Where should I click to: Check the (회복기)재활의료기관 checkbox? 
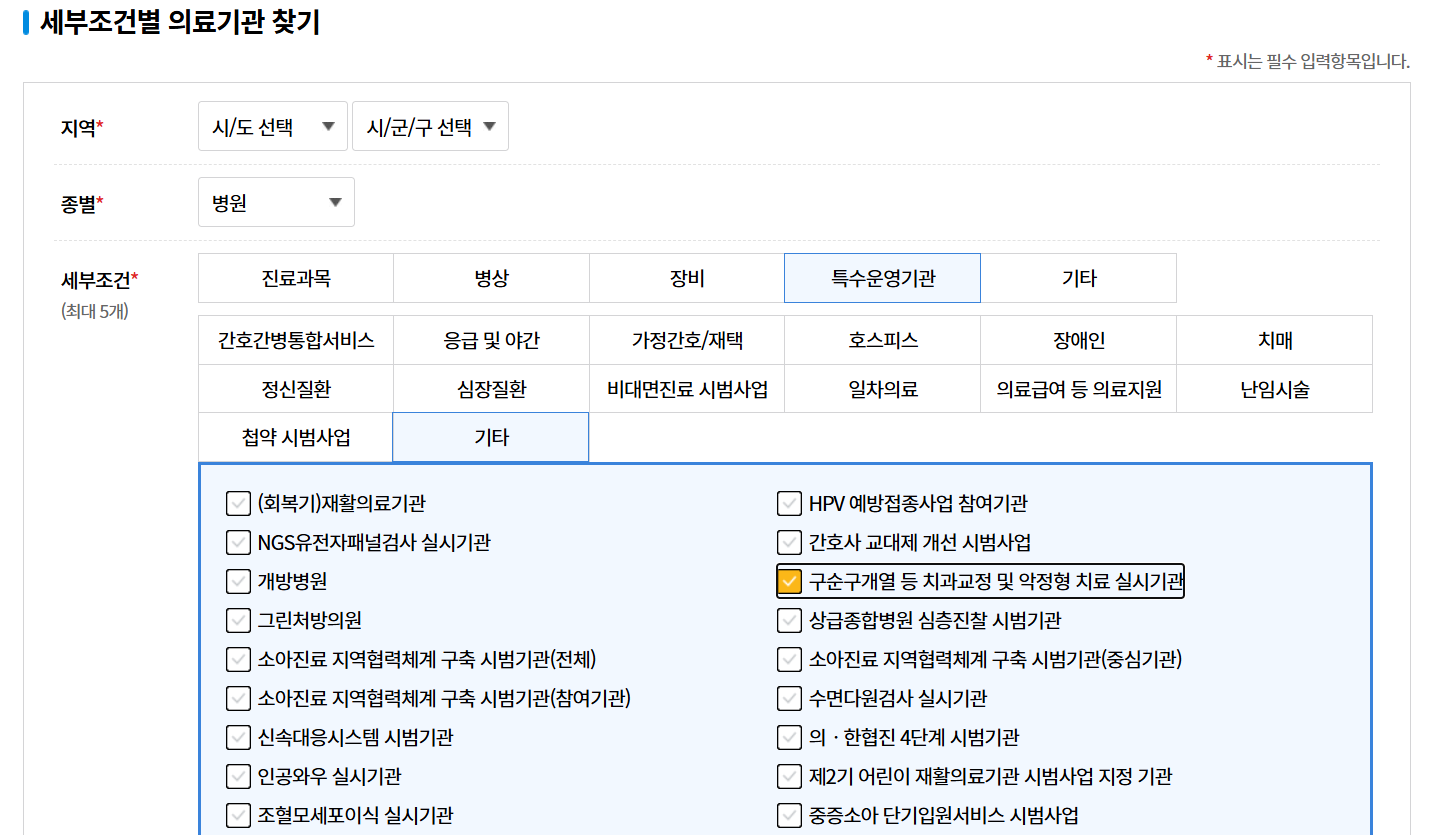[238, 503]
